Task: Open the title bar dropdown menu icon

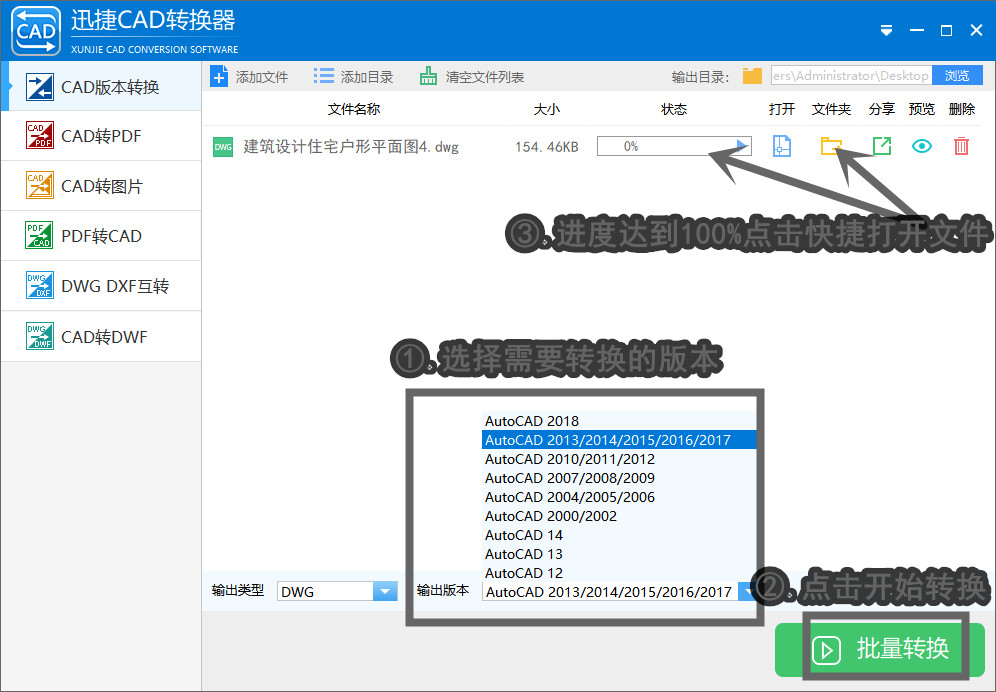Action: pos(887,31)
